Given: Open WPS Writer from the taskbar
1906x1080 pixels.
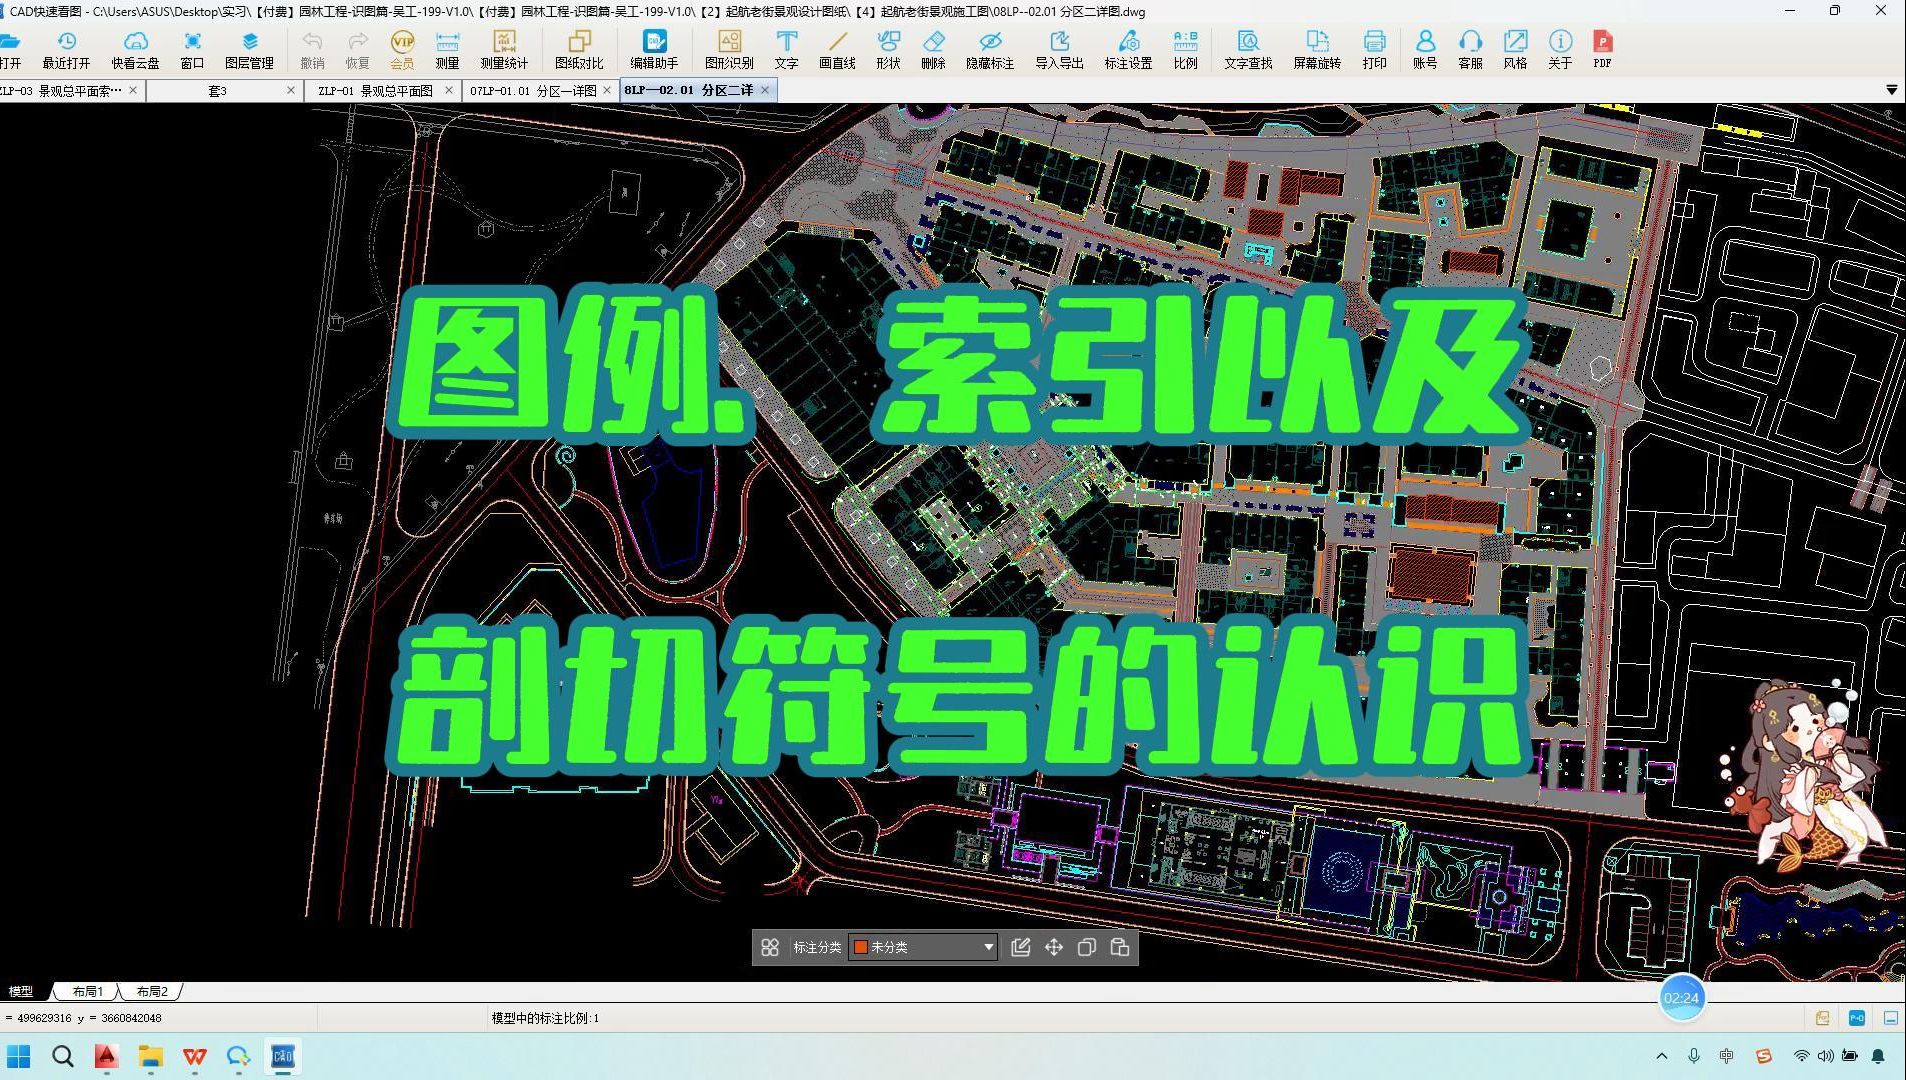Looking at the screenshot, I should point(194,1056).
